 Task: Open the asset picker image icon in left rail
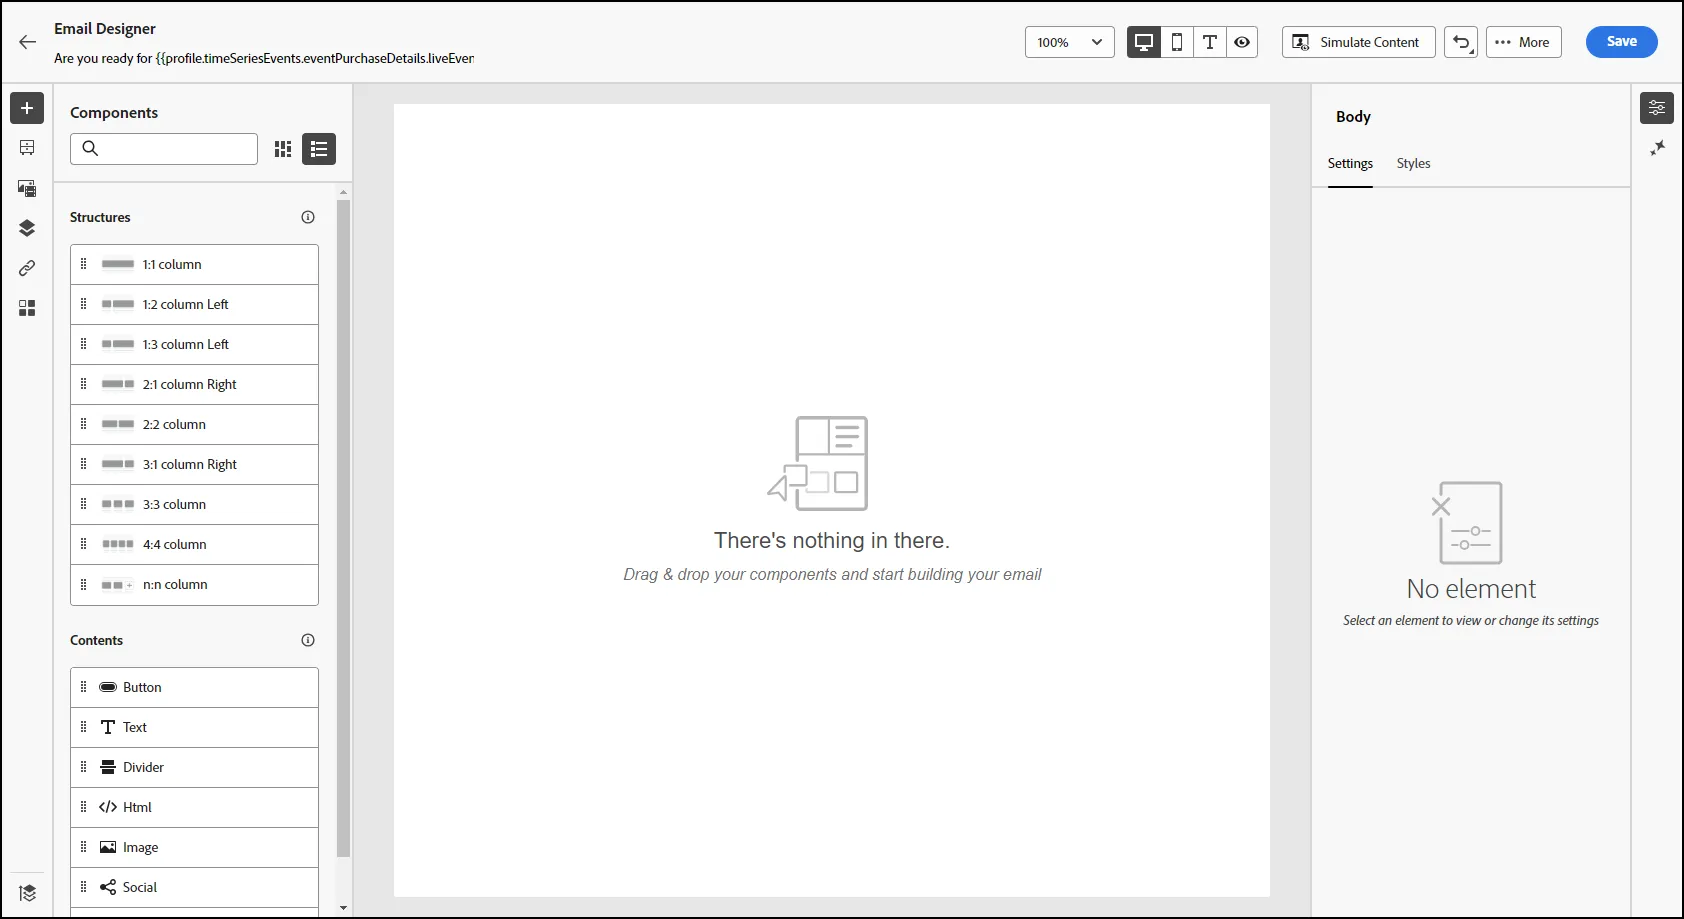(x=27, y=188)
